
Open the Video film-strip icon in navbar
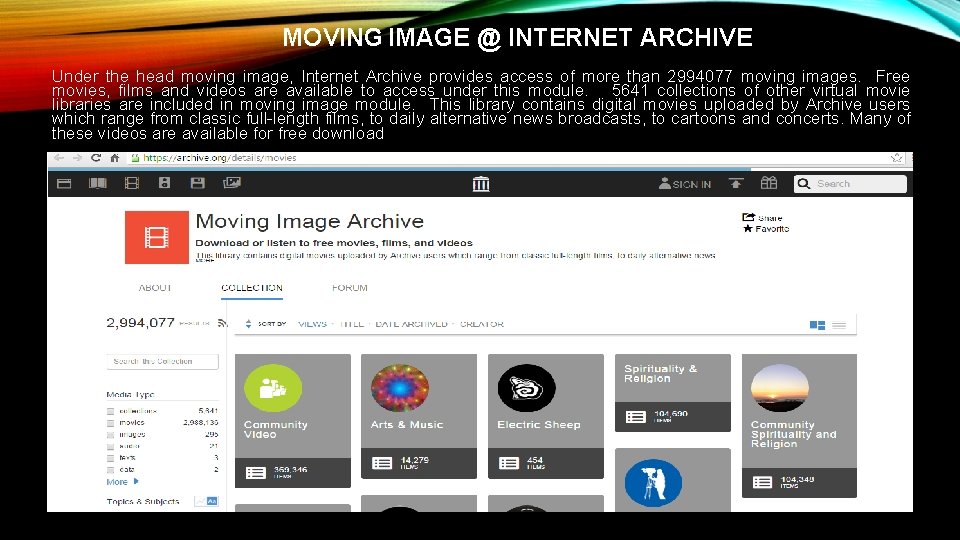click(132, 183)
